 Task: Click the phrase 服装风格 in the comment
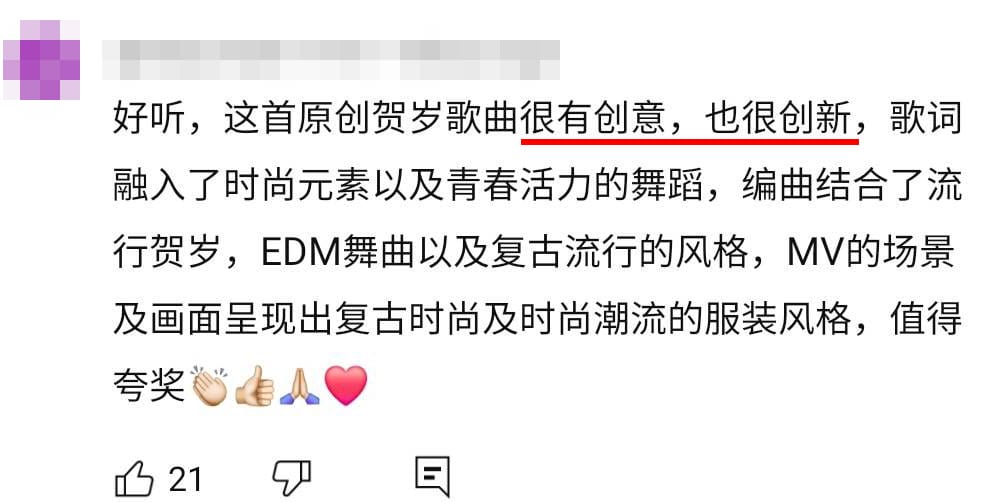click(x=777, y=318)
